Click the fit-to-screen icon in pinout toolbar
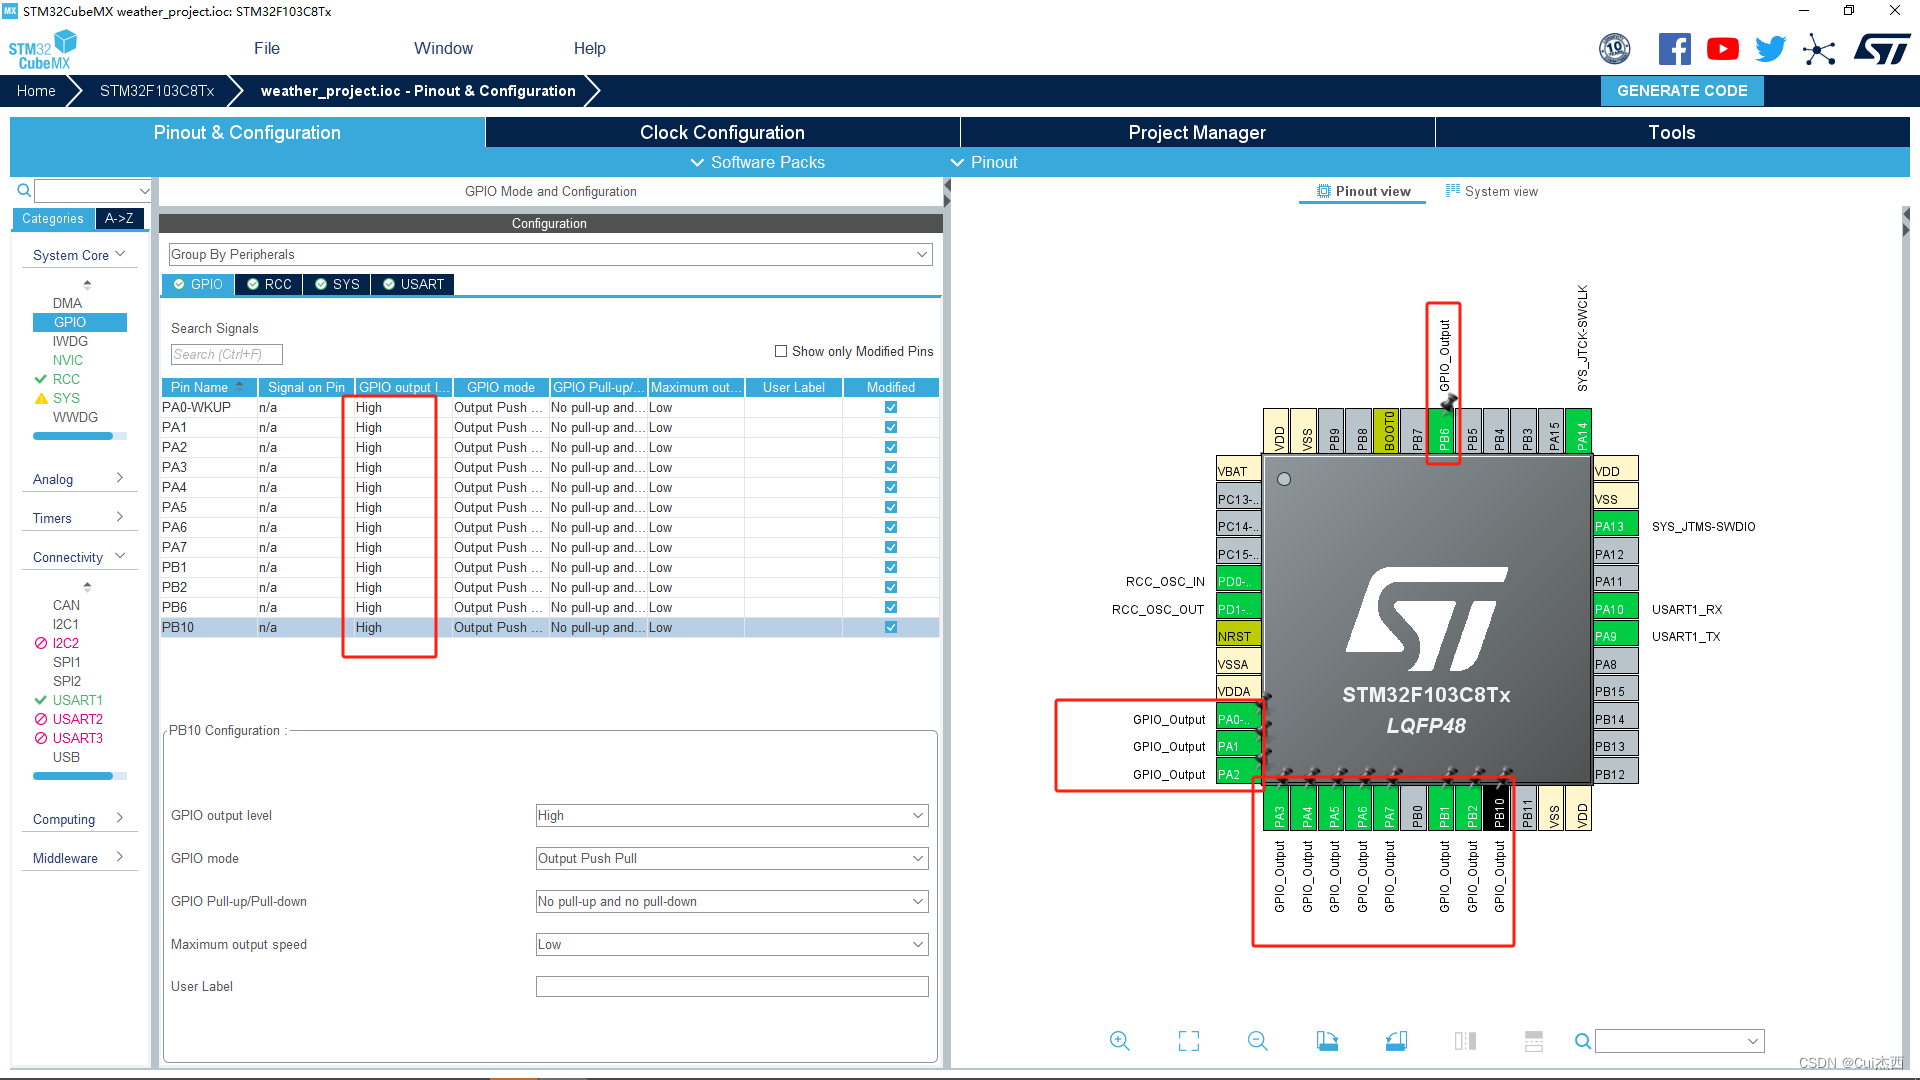 [x=1189, y=1041]
